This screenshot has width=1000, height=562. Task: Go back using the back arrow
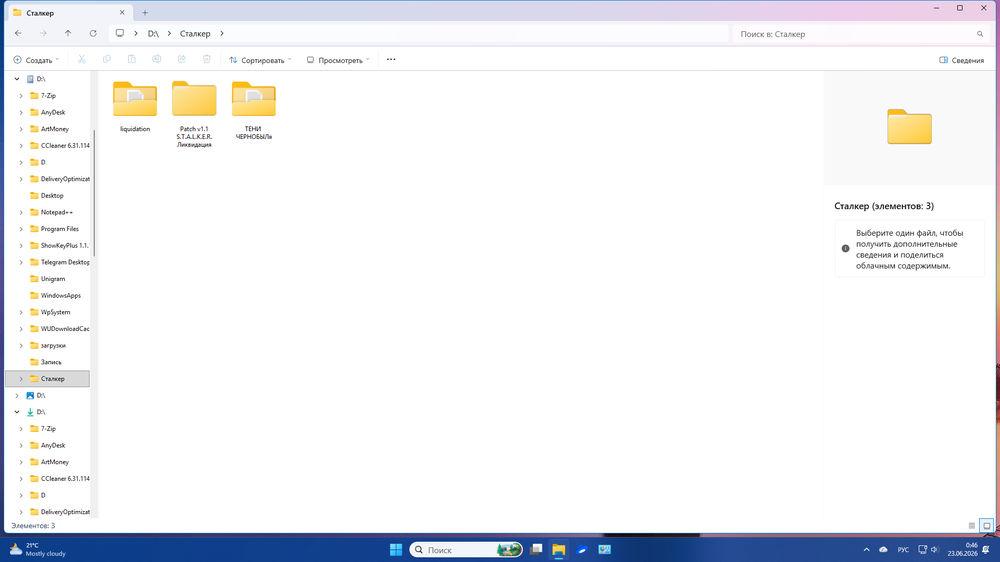tap(18, 33)
